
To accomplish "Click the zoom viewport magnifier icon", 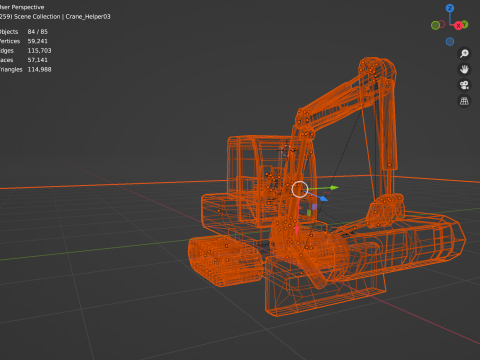I will coord(464,53).
